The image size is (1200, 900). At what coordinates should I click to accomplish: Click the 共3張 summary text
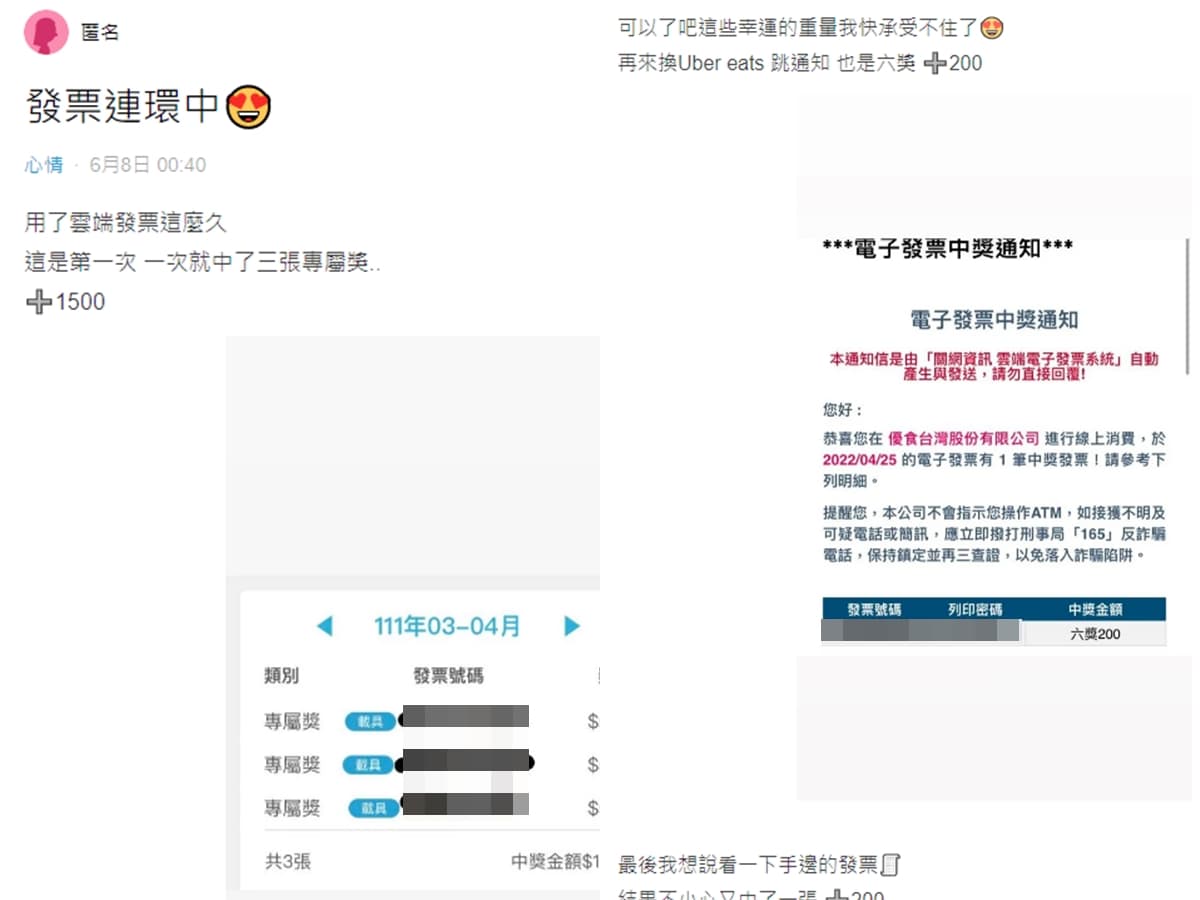coord(288,861)
